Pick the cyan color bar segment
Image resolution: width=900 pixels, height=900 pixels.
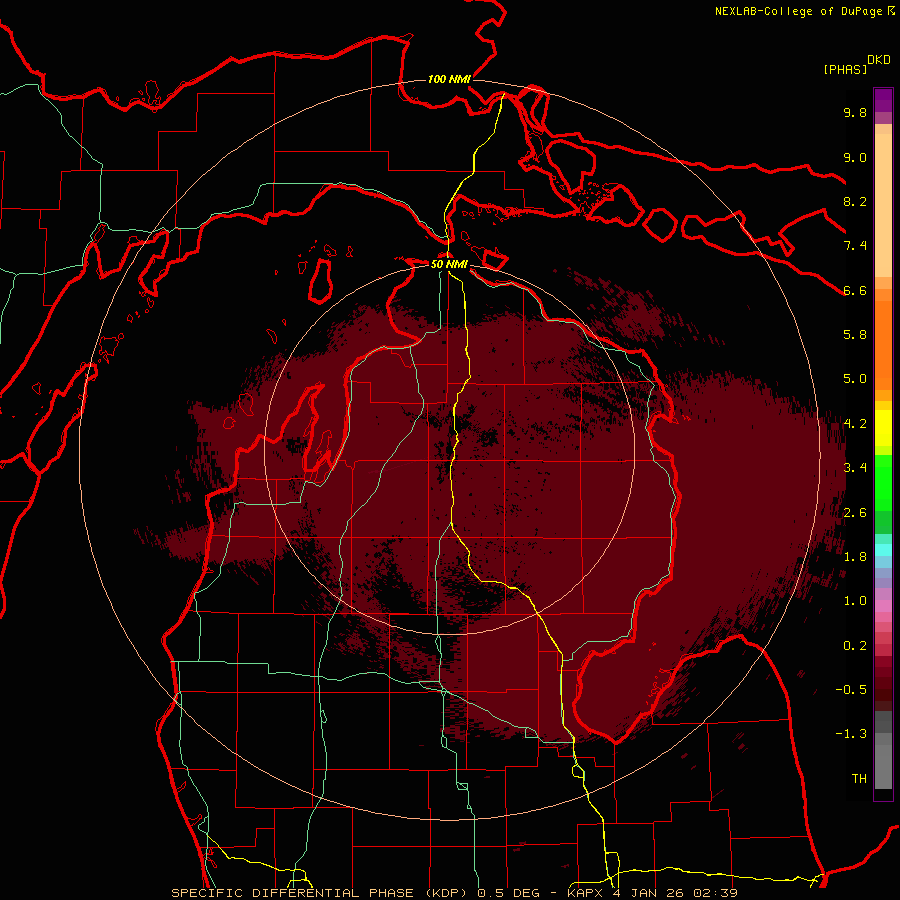(x=883, y=550)
